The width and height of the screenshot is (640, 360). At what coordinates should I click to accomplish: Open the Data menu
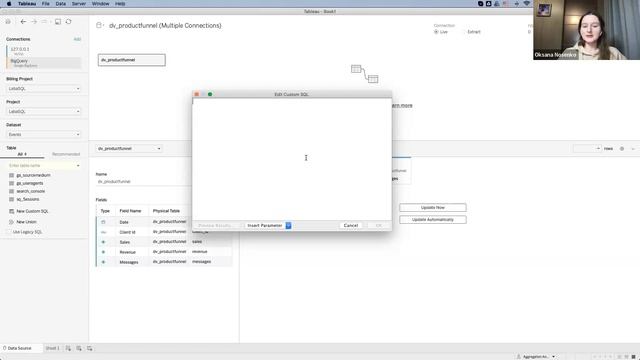60,4
